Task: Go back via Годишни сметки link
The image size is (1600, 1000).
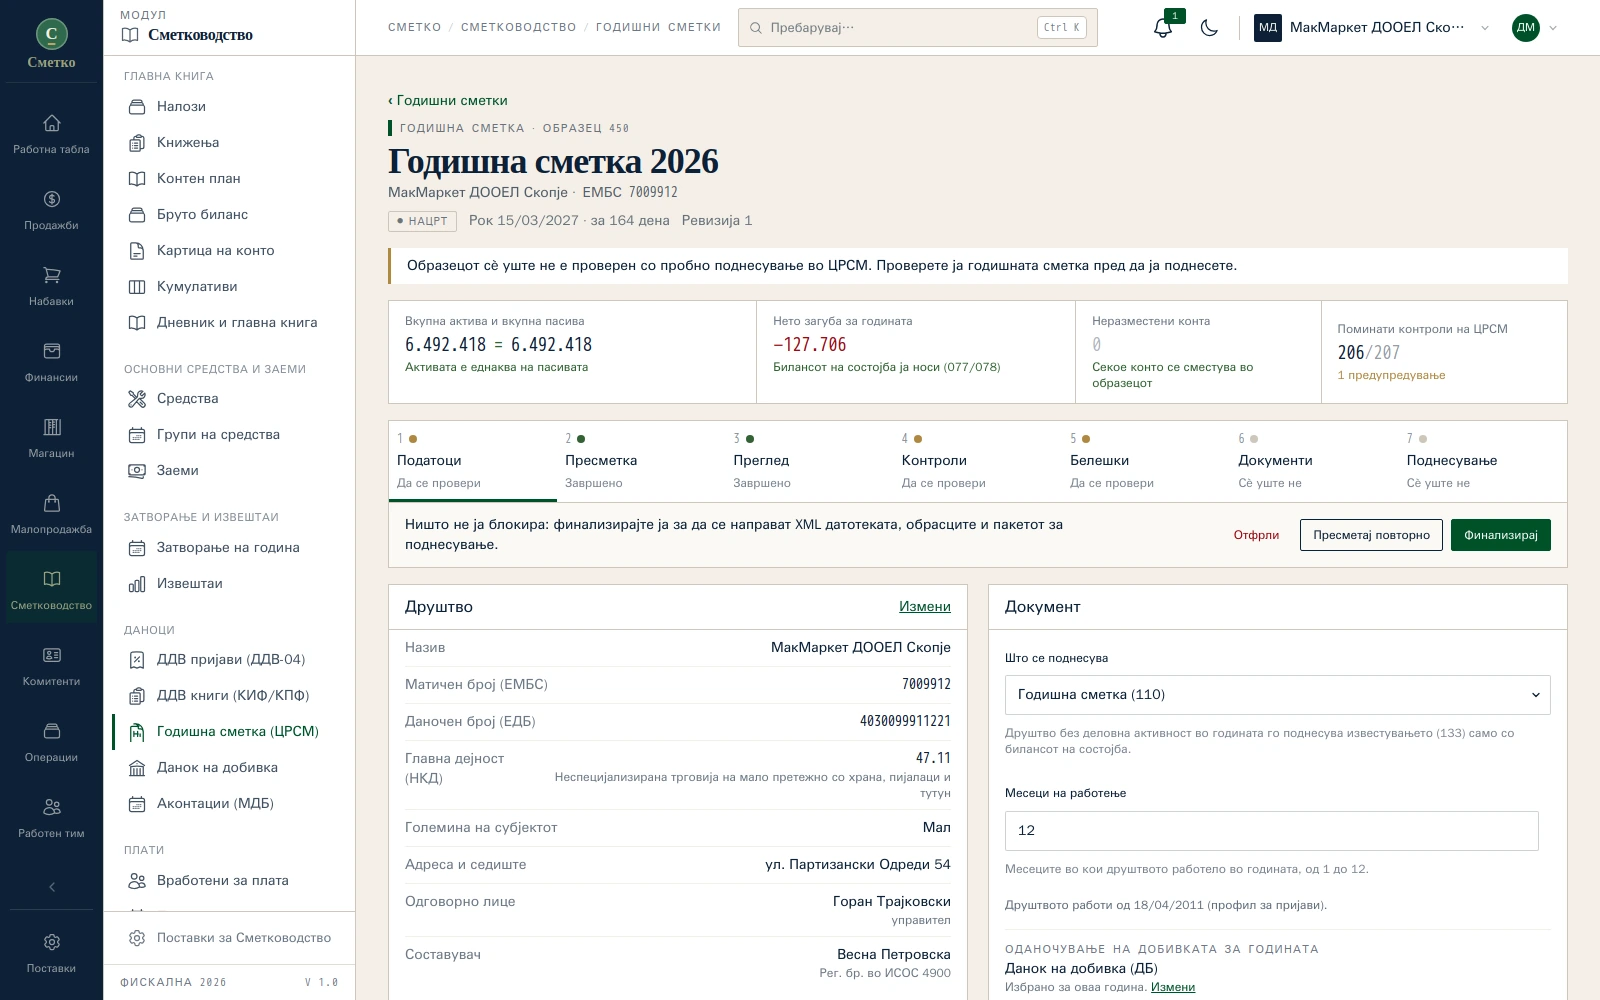Action: pos(448,100)
